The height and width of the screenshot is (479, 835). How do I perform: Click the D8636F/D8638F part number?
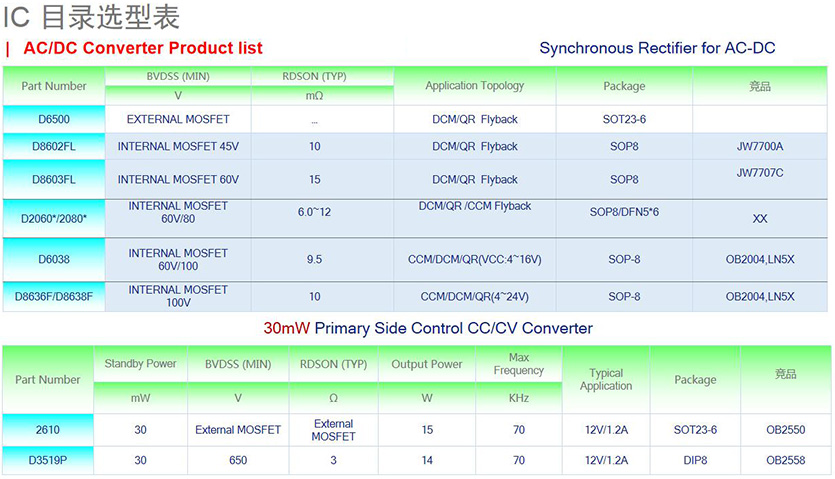click(x=53, y=296)
